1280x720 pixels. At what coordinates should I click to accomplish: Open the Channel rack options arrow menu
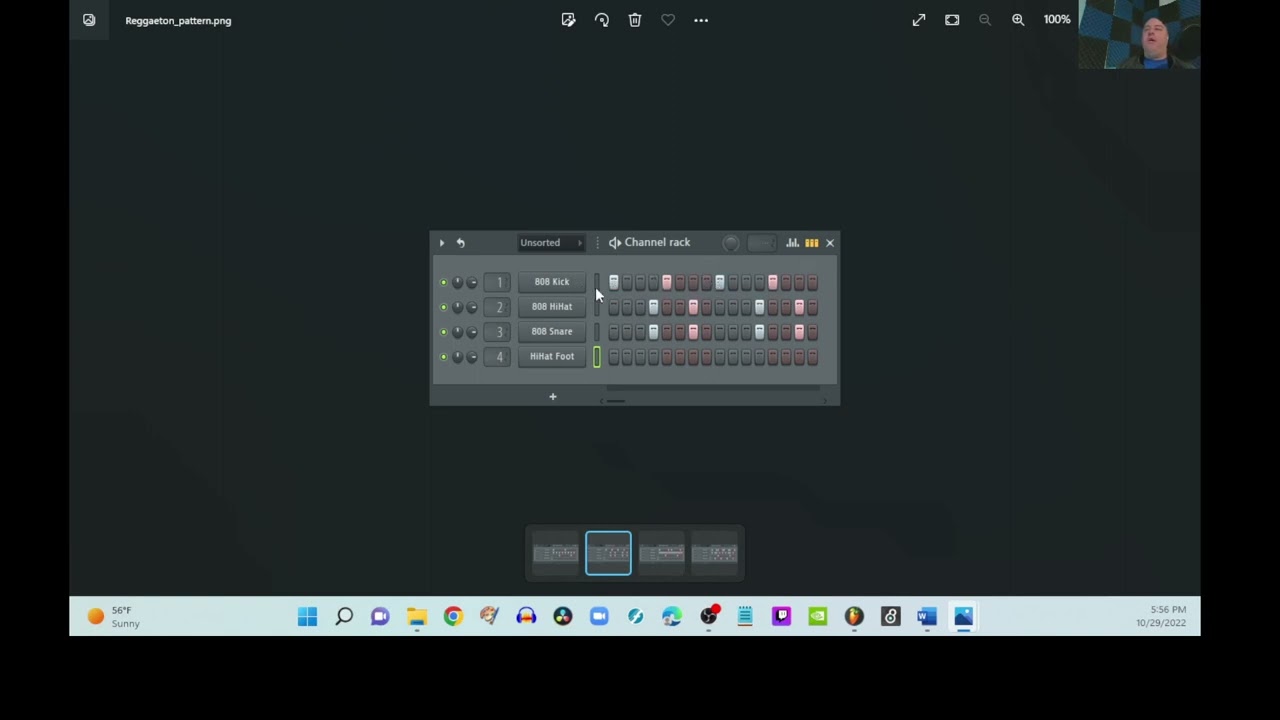pos(441,243)
